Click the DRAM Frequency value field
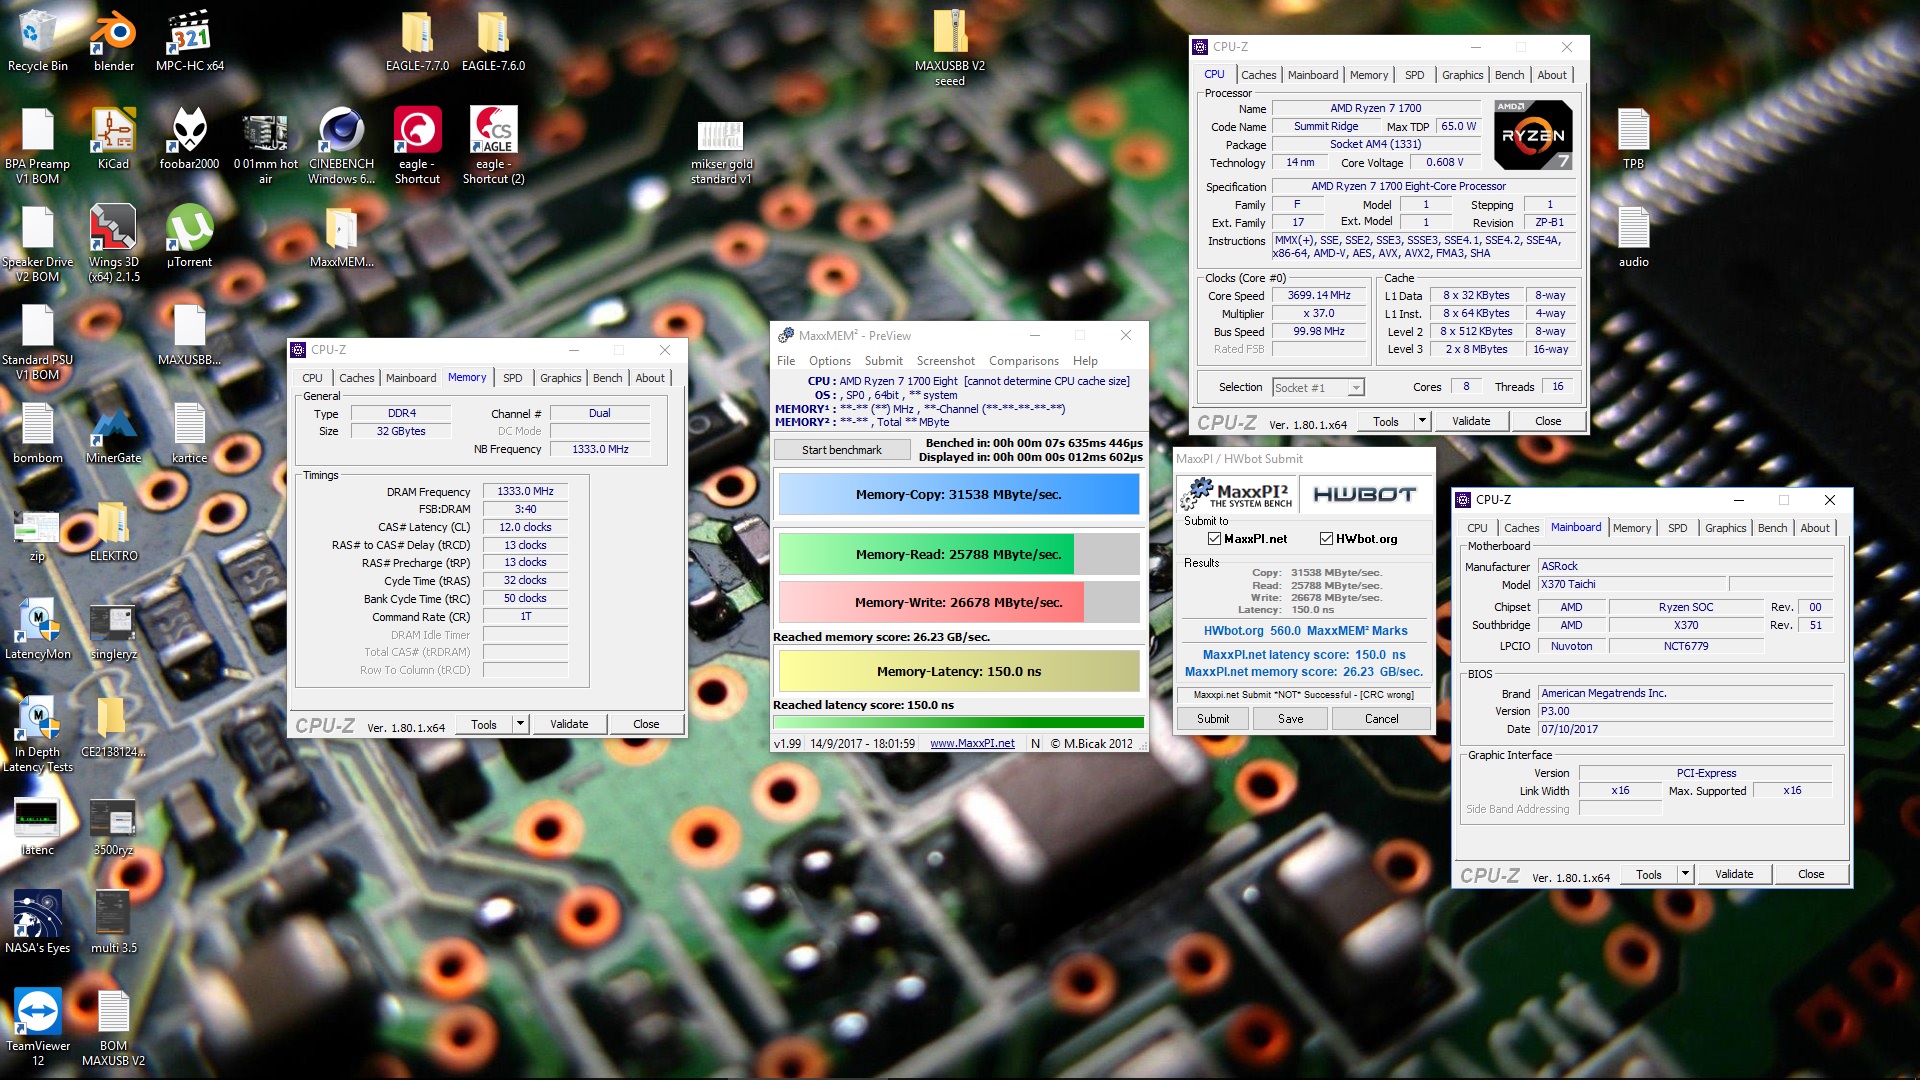 (525, 491)
